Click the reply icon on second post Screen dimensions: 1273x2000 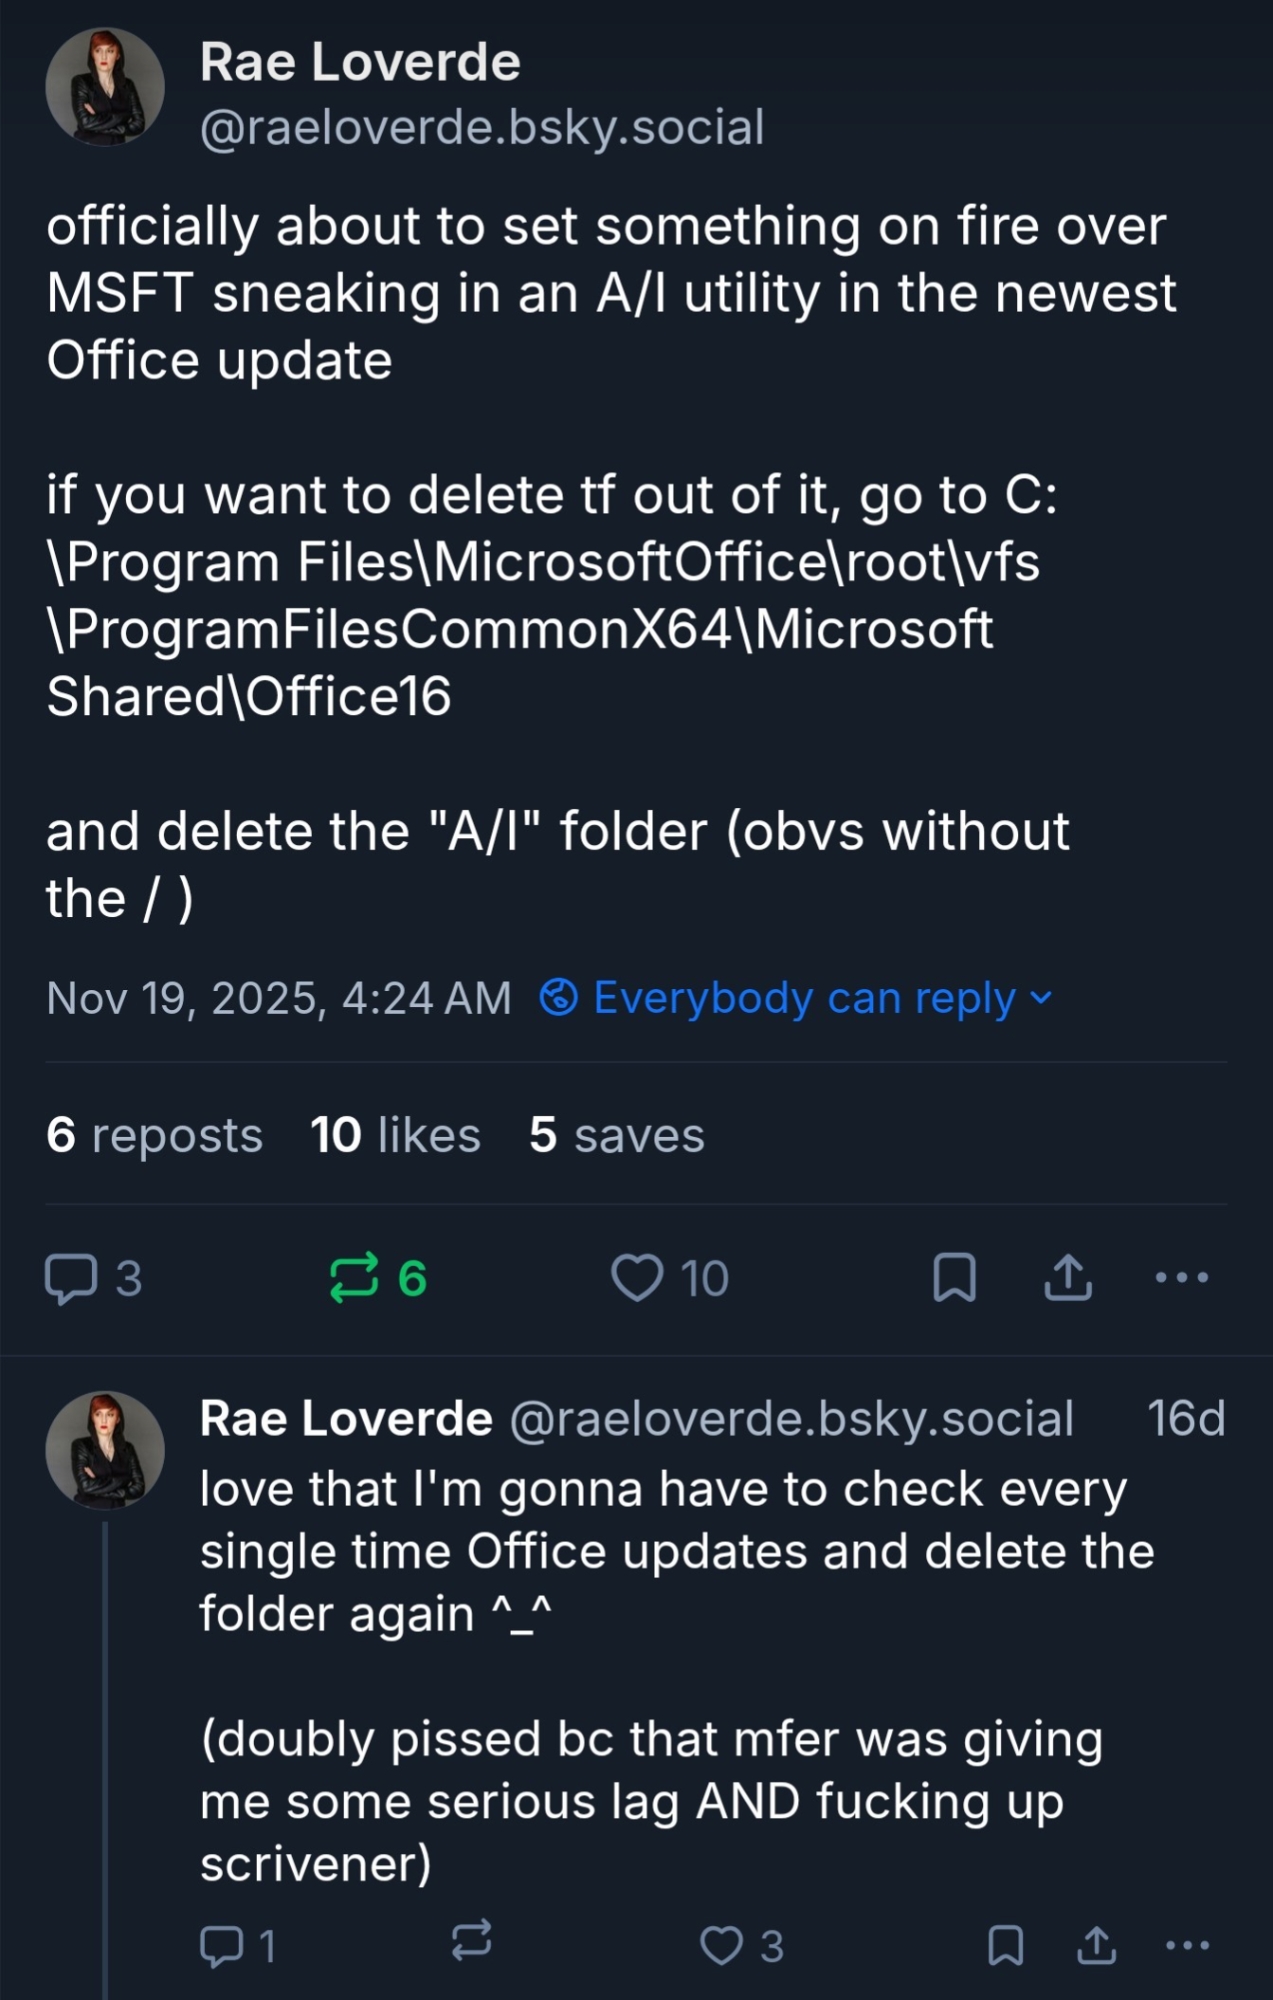coord(221,1946)
